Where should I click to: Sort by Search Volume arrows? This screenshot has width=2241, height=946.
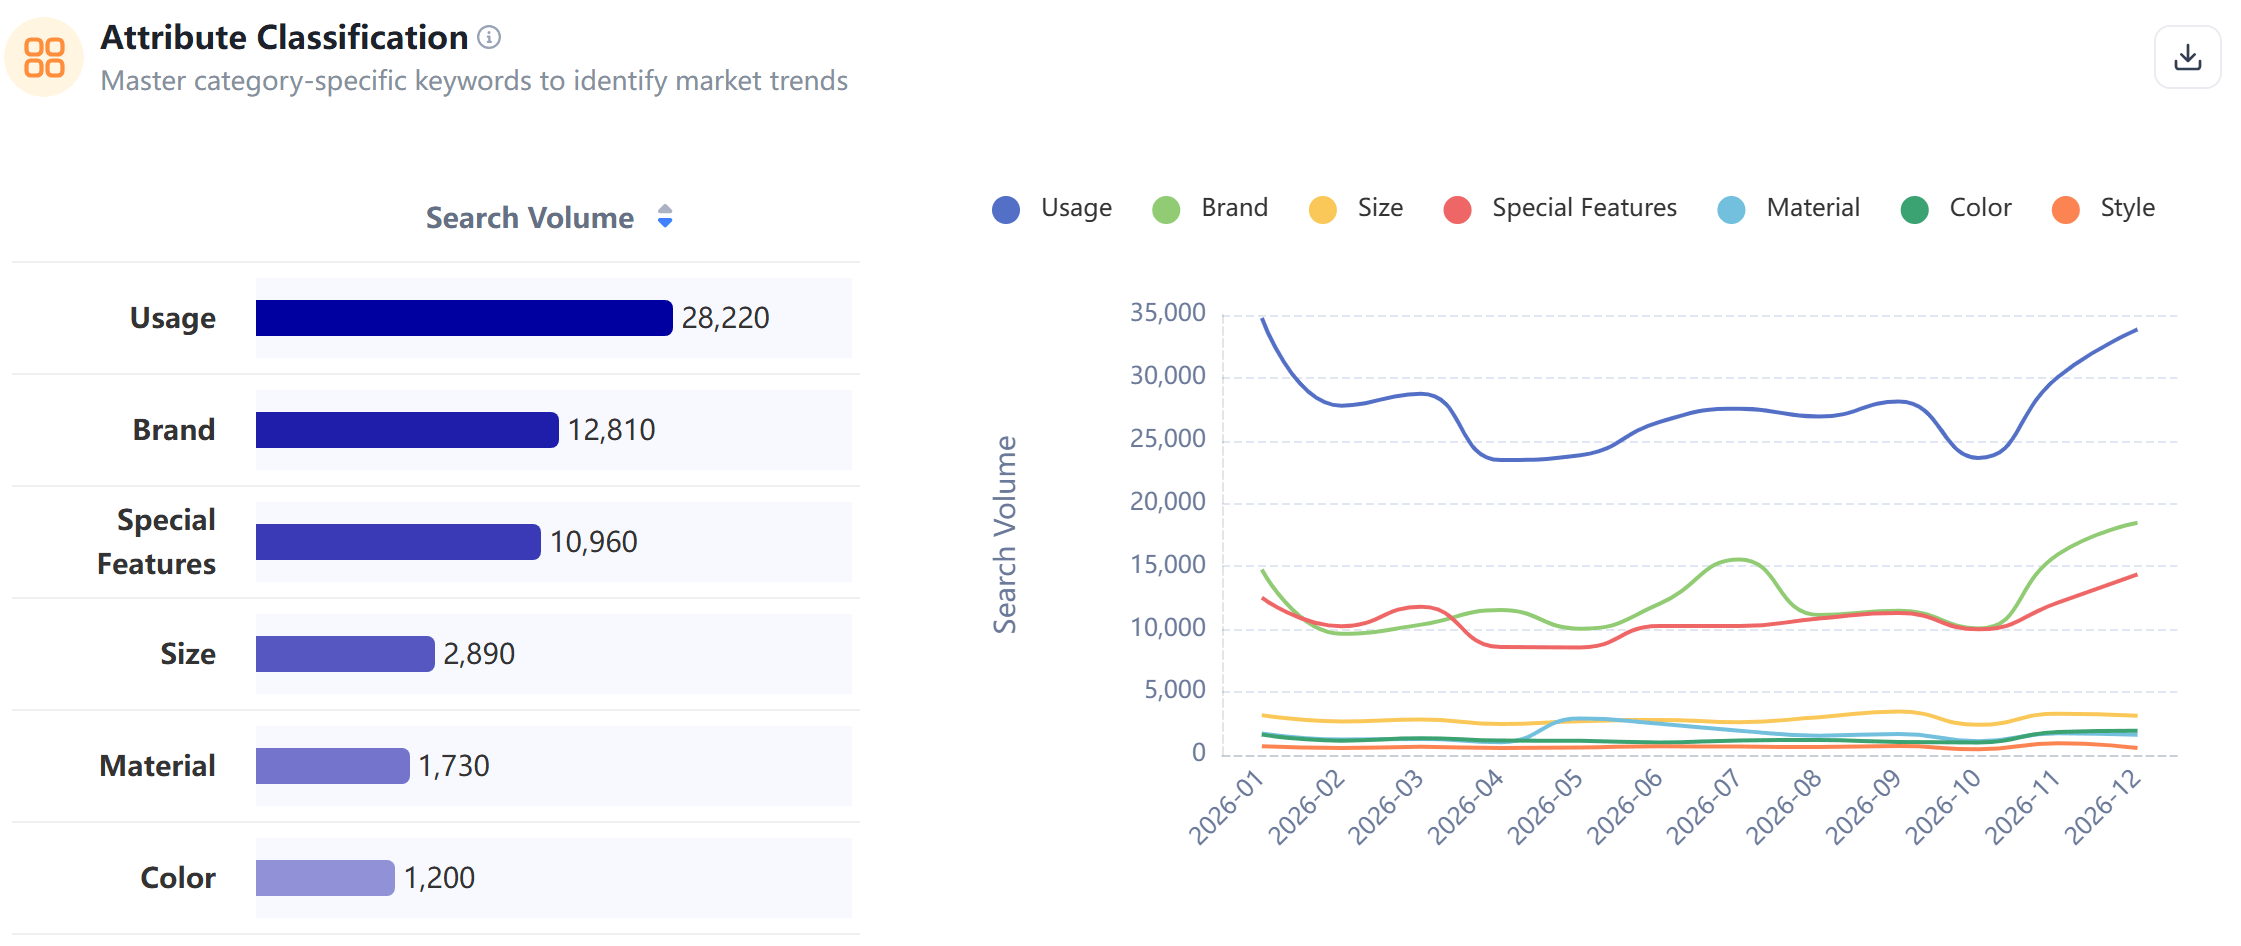coord(665,217)
